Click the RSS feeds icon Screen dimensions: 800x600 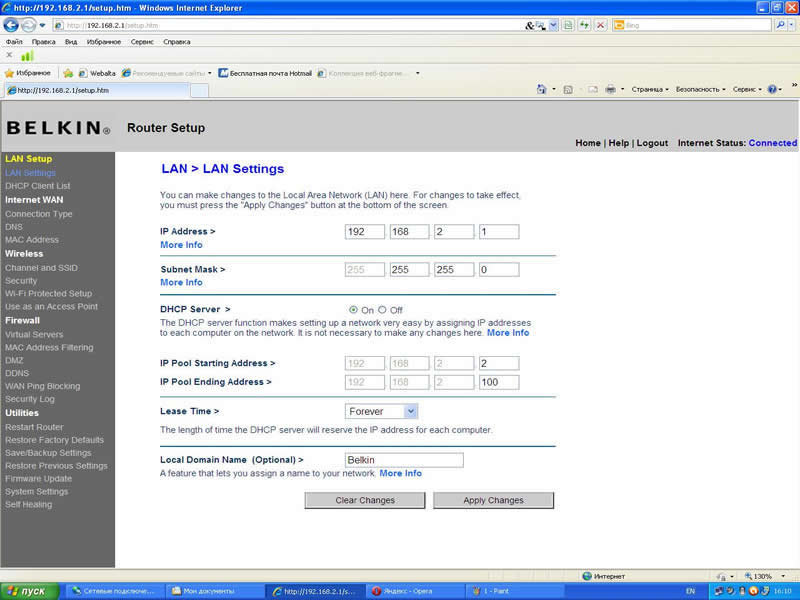[568, 89]
